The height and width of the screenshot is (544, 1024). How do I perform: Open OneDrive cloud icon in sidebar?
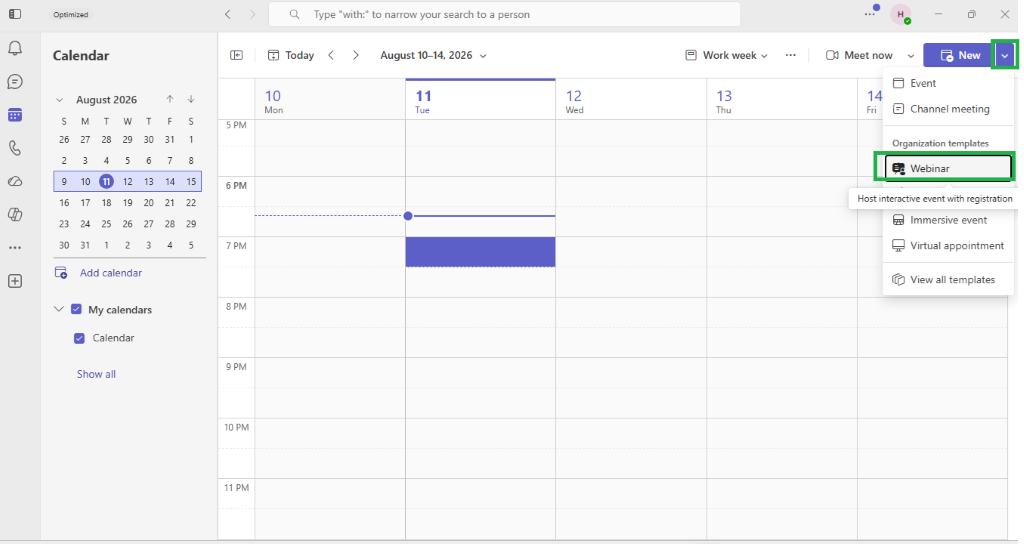[15, 182]
